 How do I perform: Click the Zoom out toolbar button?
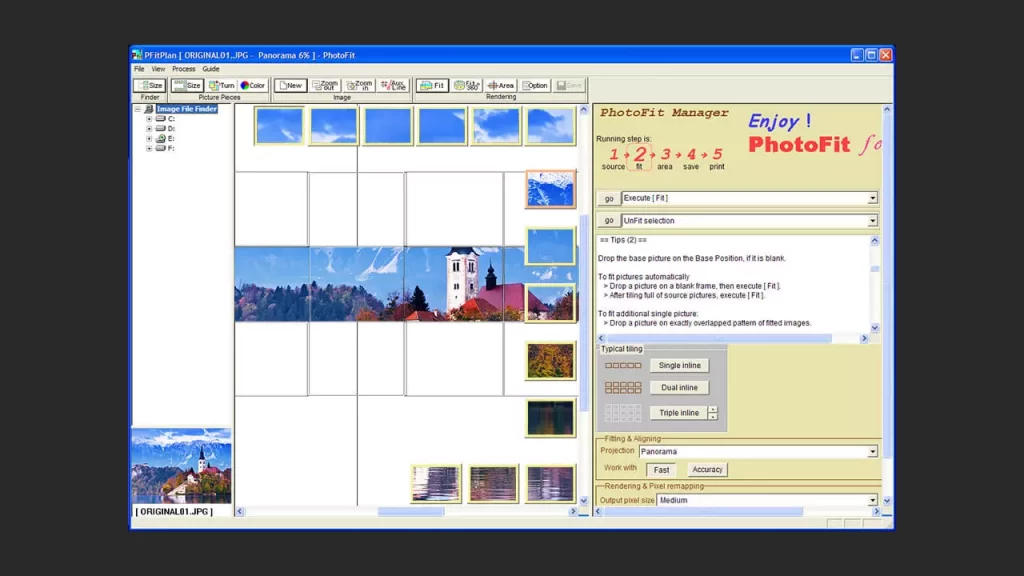point(325,85)
